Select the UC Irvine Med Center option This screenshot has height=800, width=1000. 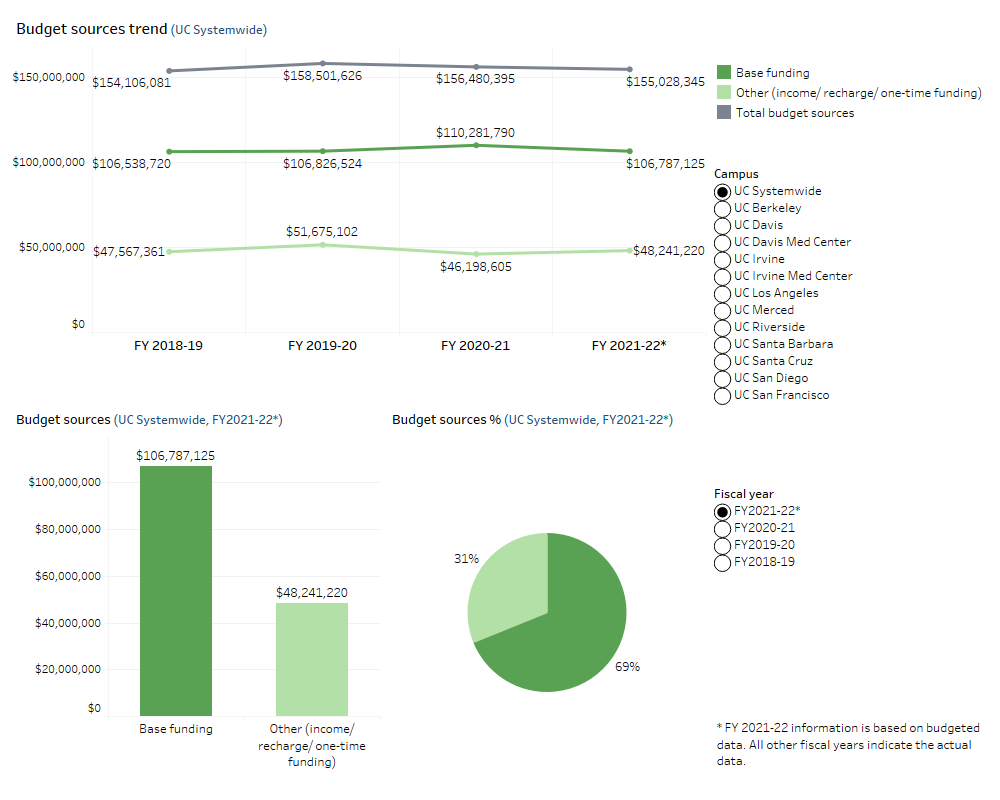click(722, 276)
